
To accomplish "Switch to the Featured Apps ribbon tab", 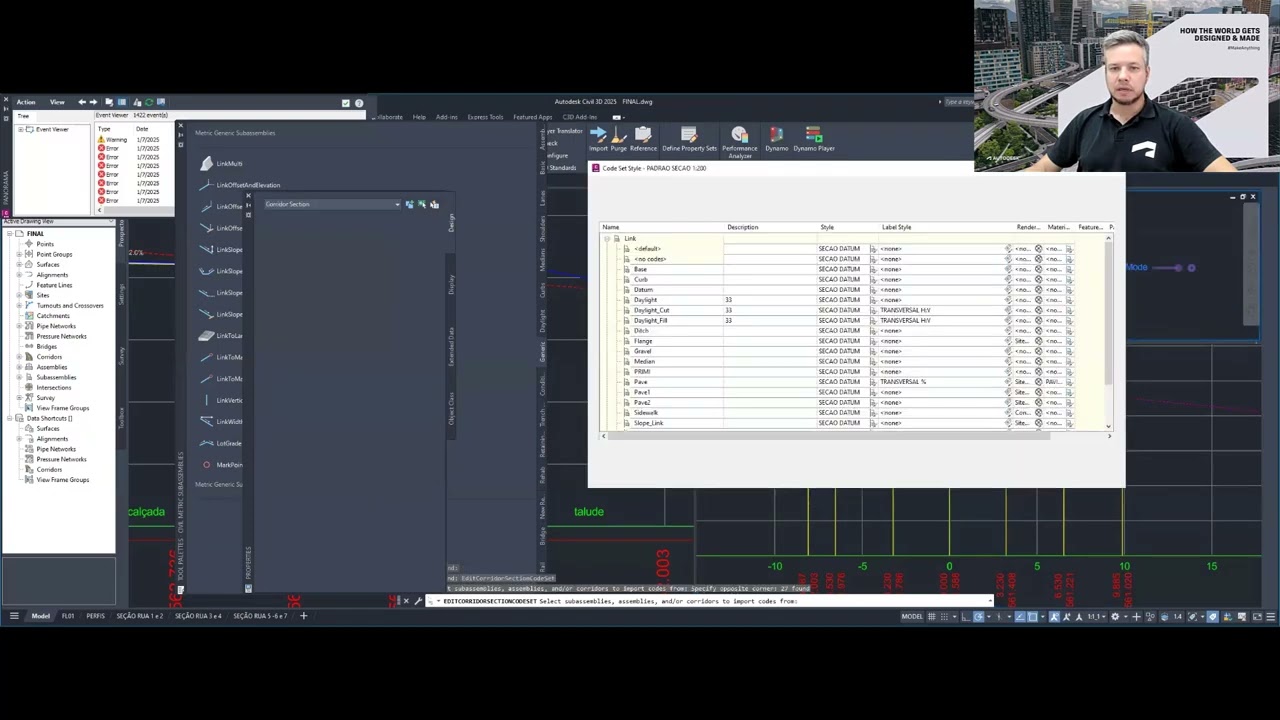I will tap(533, 117).
